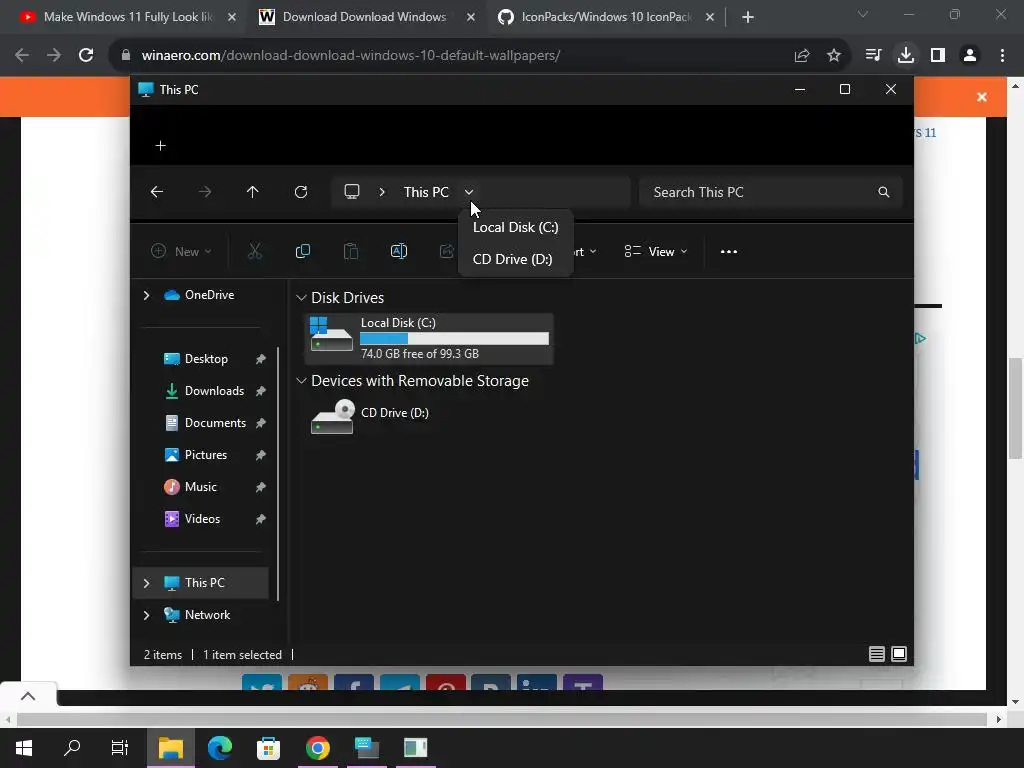Open Documents in the quick access sidebar
Screen dimensions: 1024x768
pyautogui.click(x=216, y=423)
